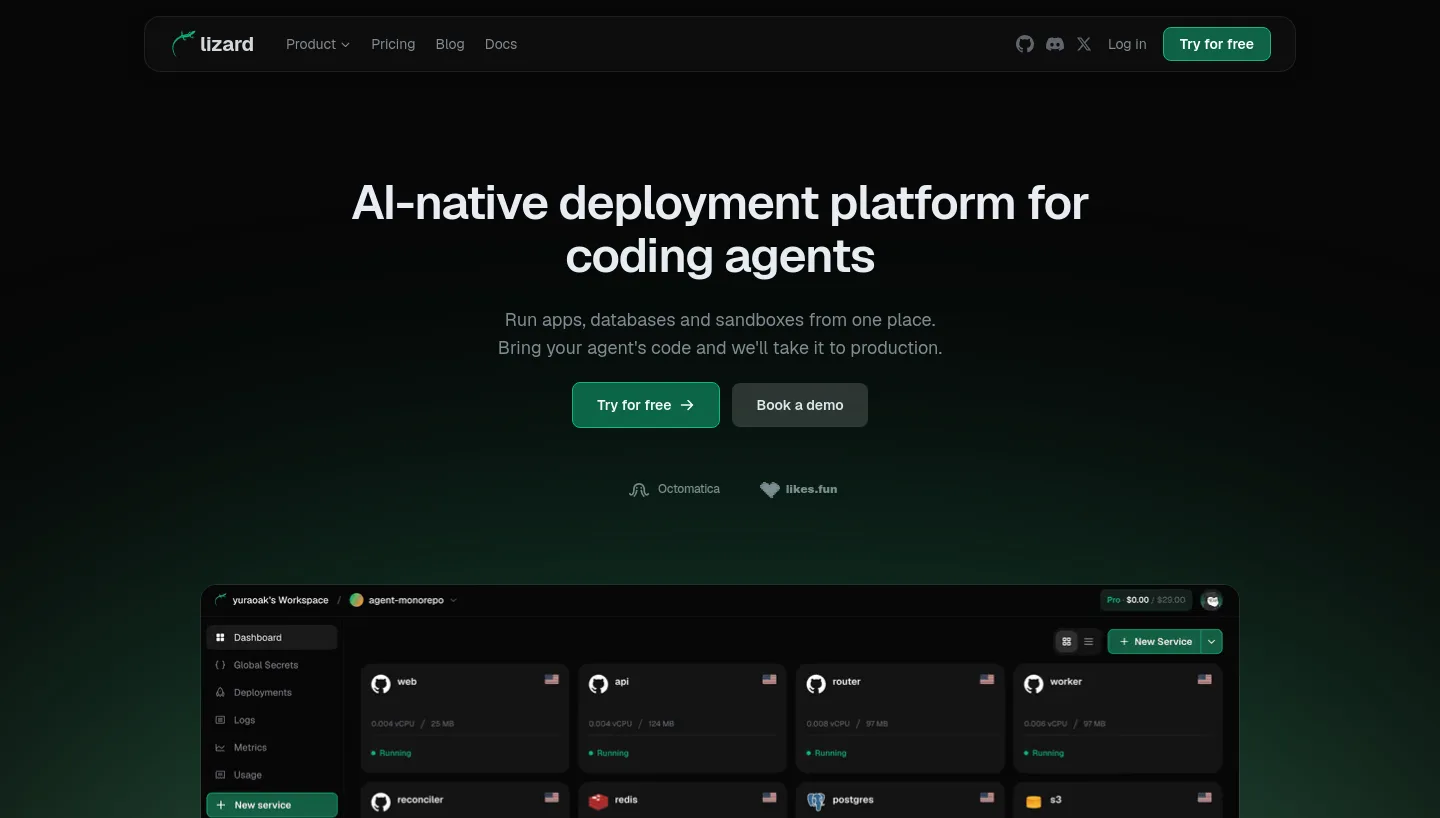1440x818 pixels.
Task: Click the sidebar New service button
Action: coord(272,805)
